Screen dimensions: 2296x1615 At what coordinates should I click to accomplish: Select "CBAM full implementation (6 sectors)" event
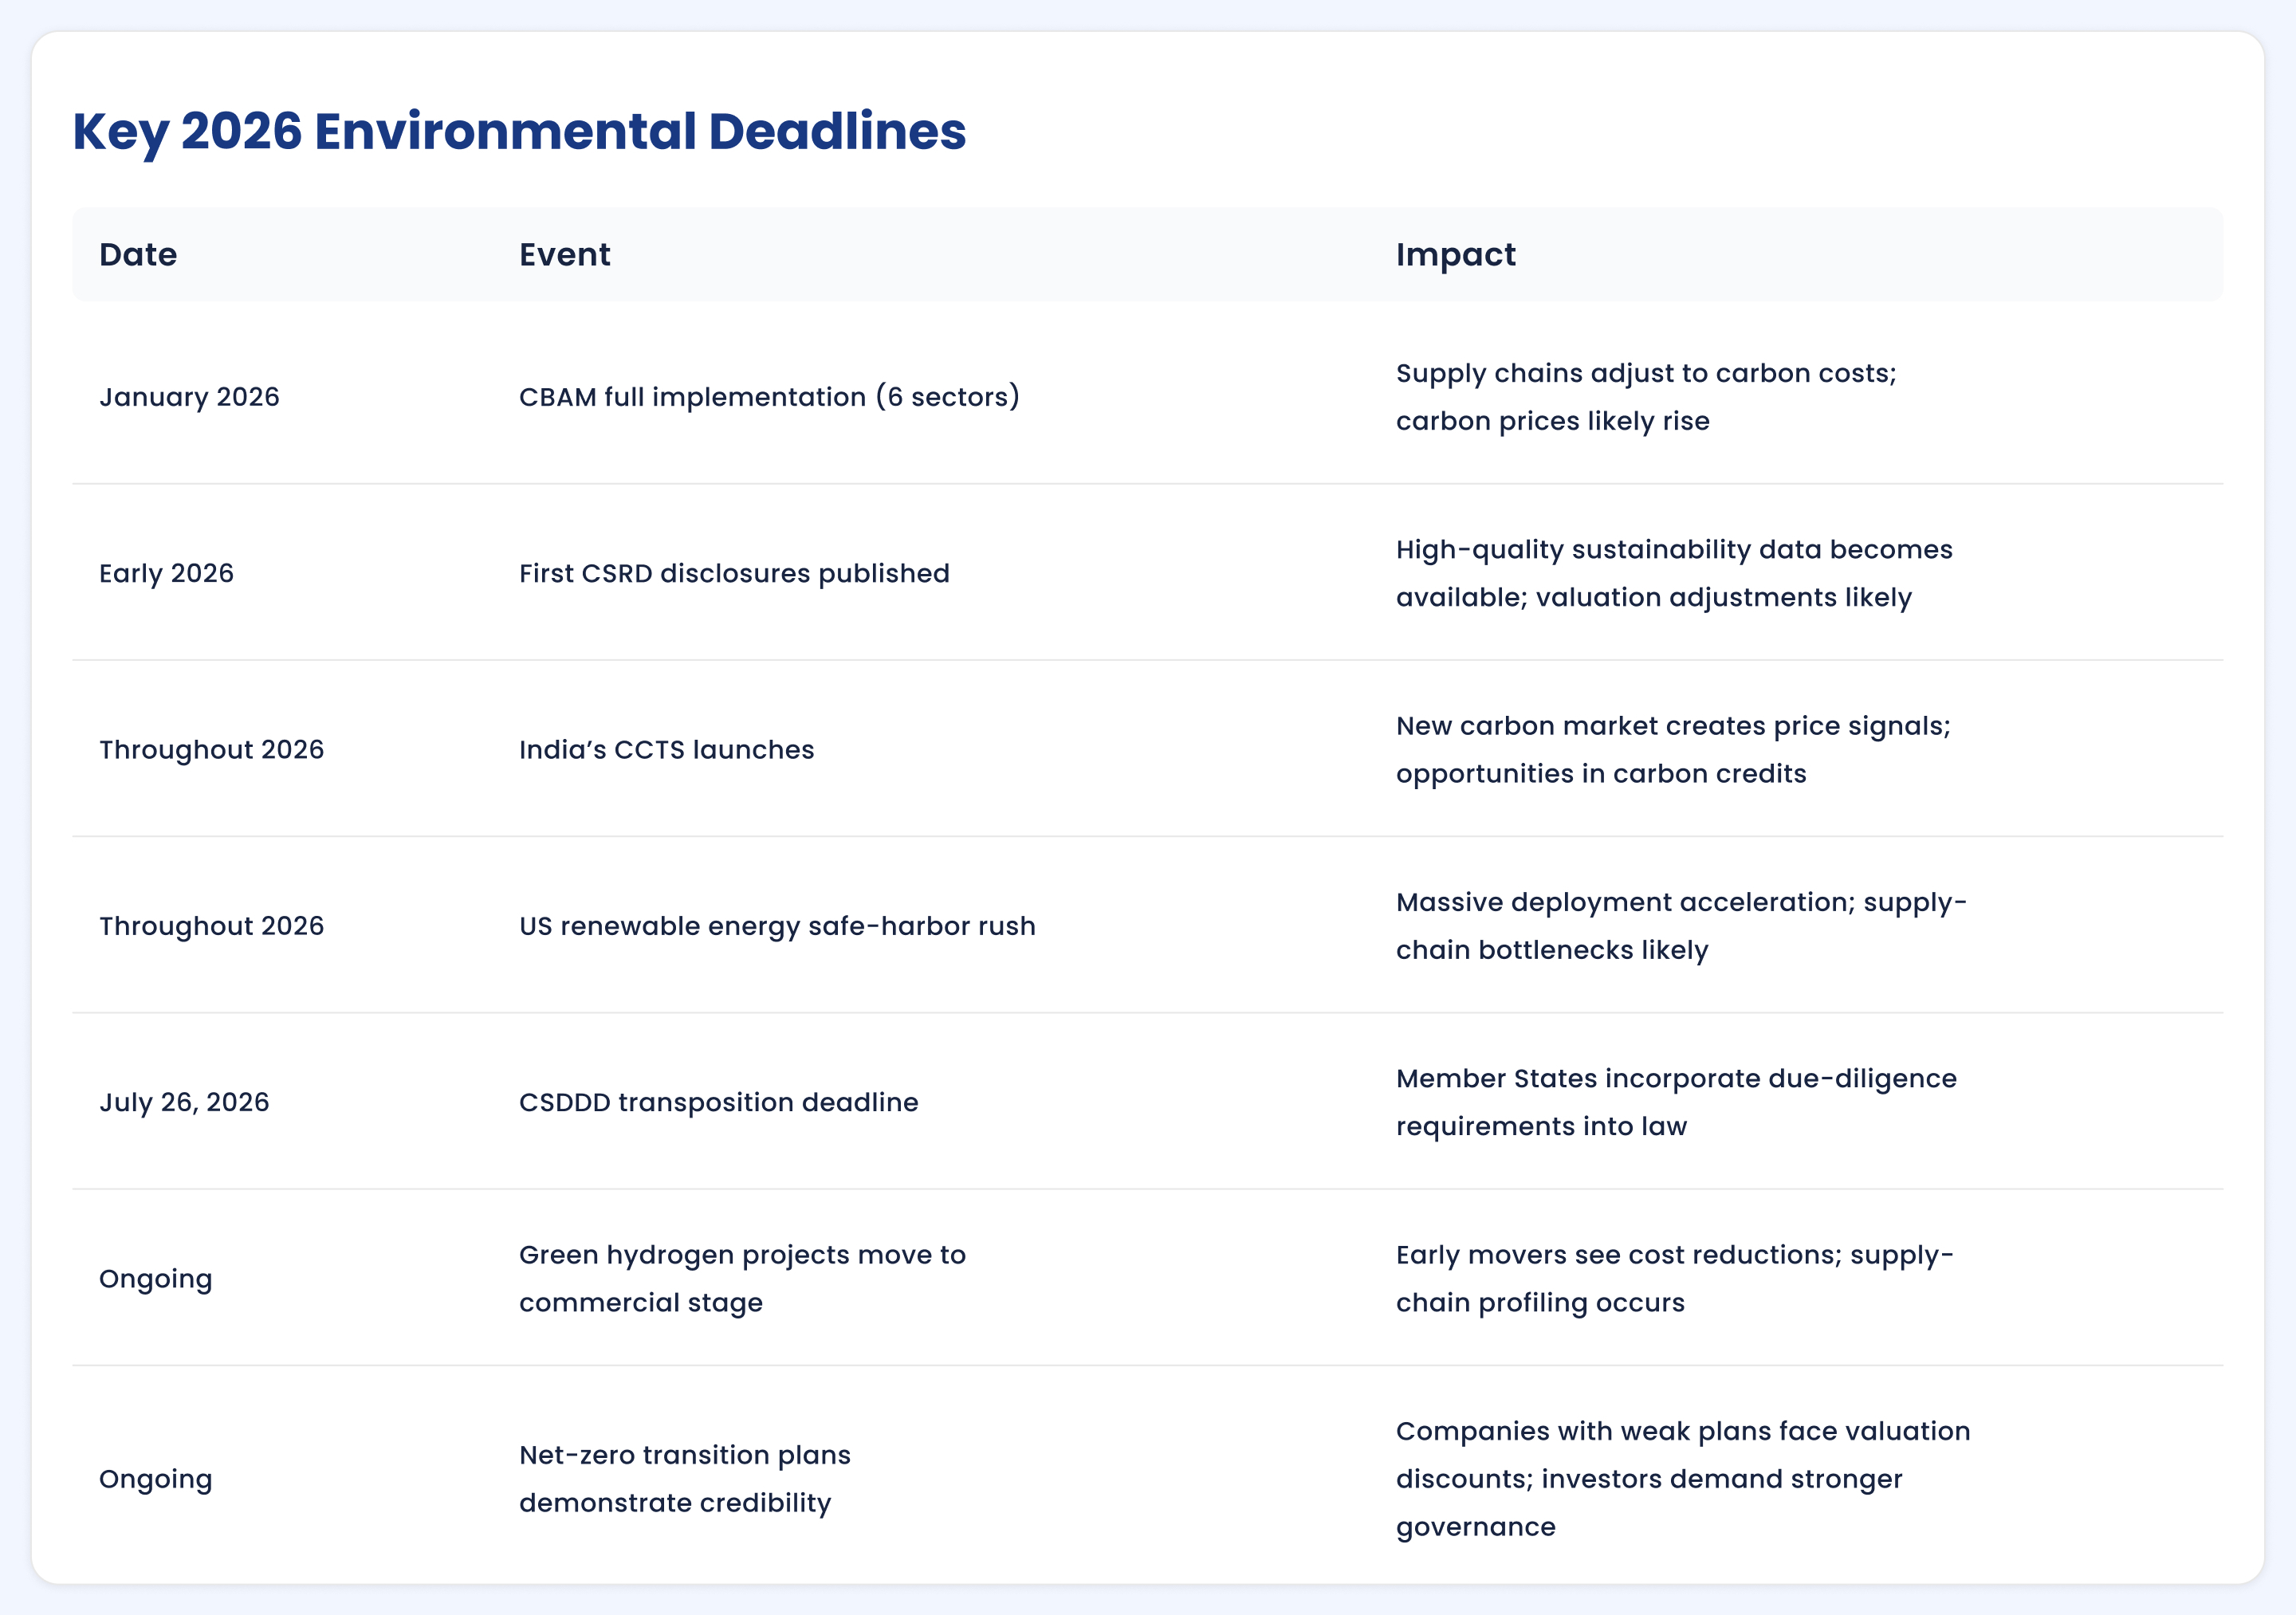[x=769, y=396]
